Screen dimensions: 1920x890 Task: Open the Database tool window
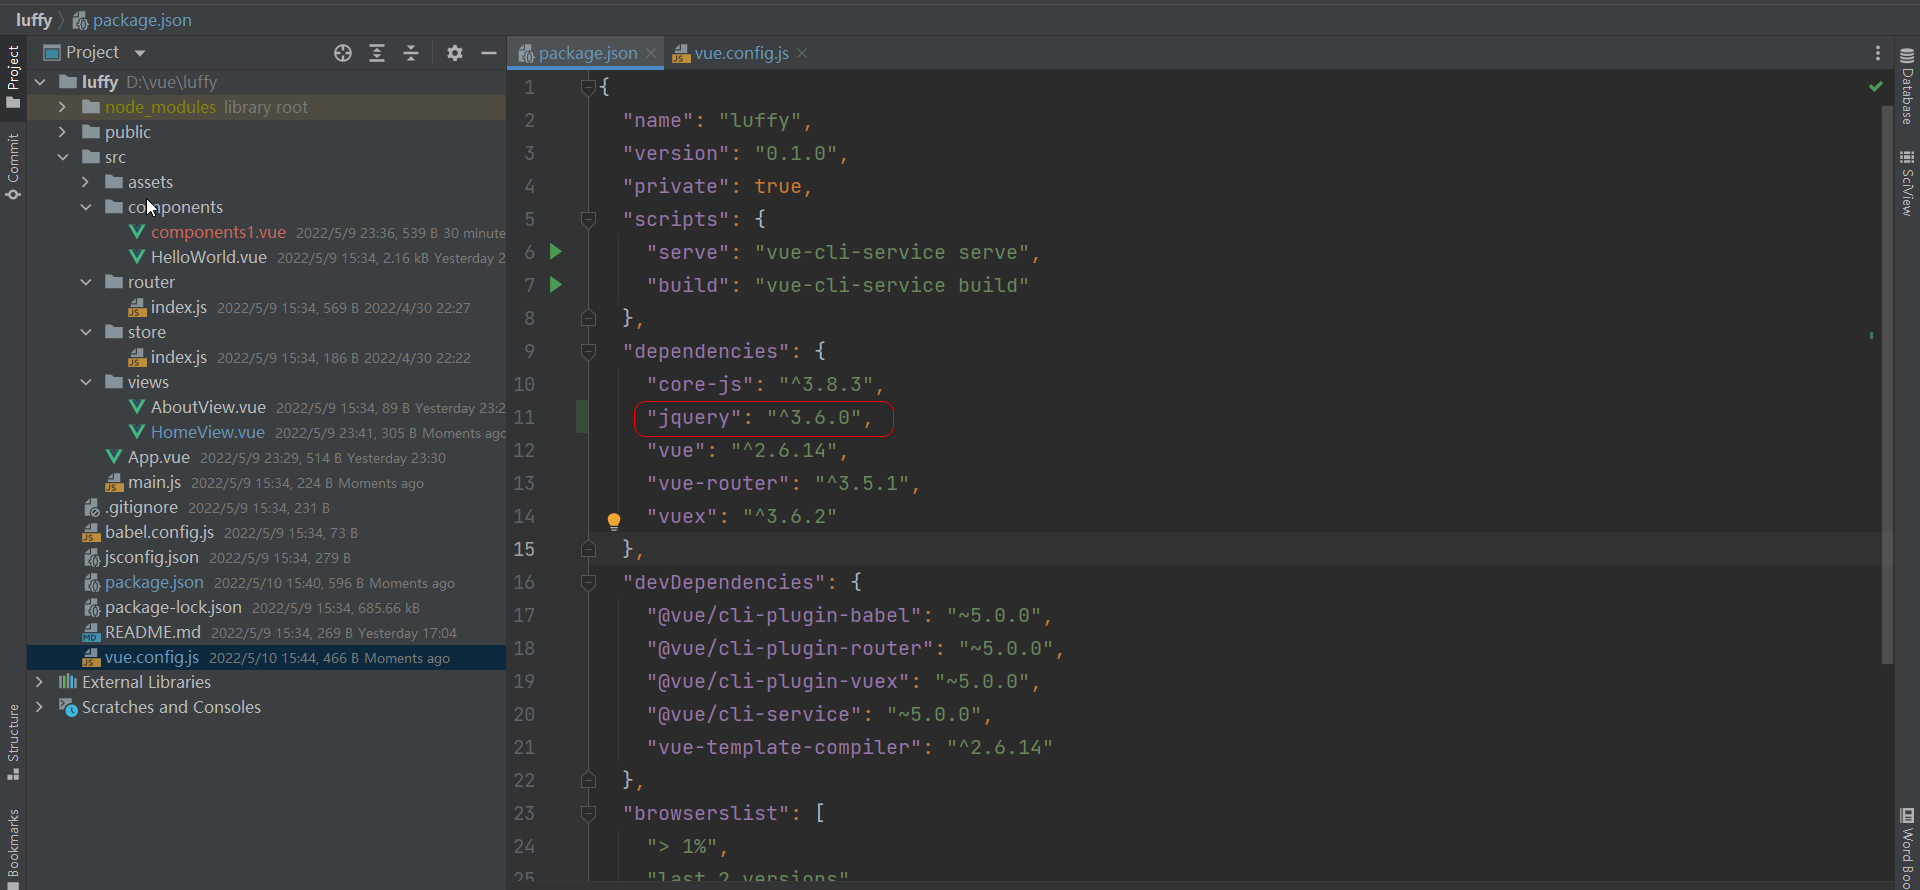click(x=1907, y=86)
